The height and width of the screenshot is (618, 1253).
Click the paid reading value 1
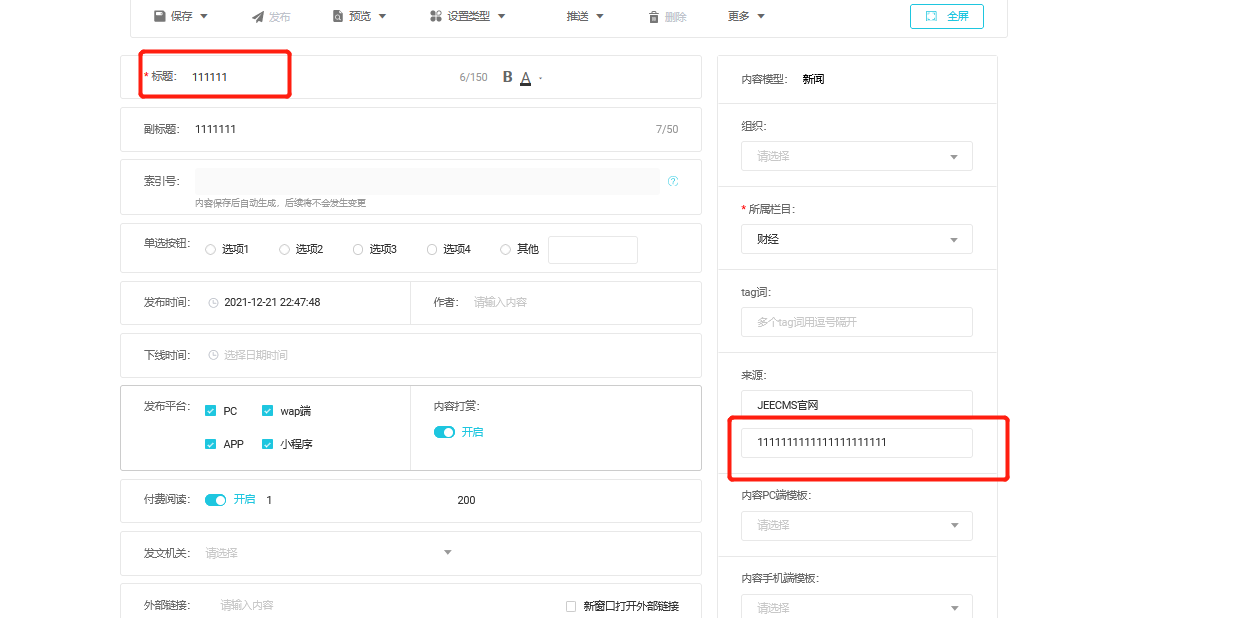click(x=269, y=500)
